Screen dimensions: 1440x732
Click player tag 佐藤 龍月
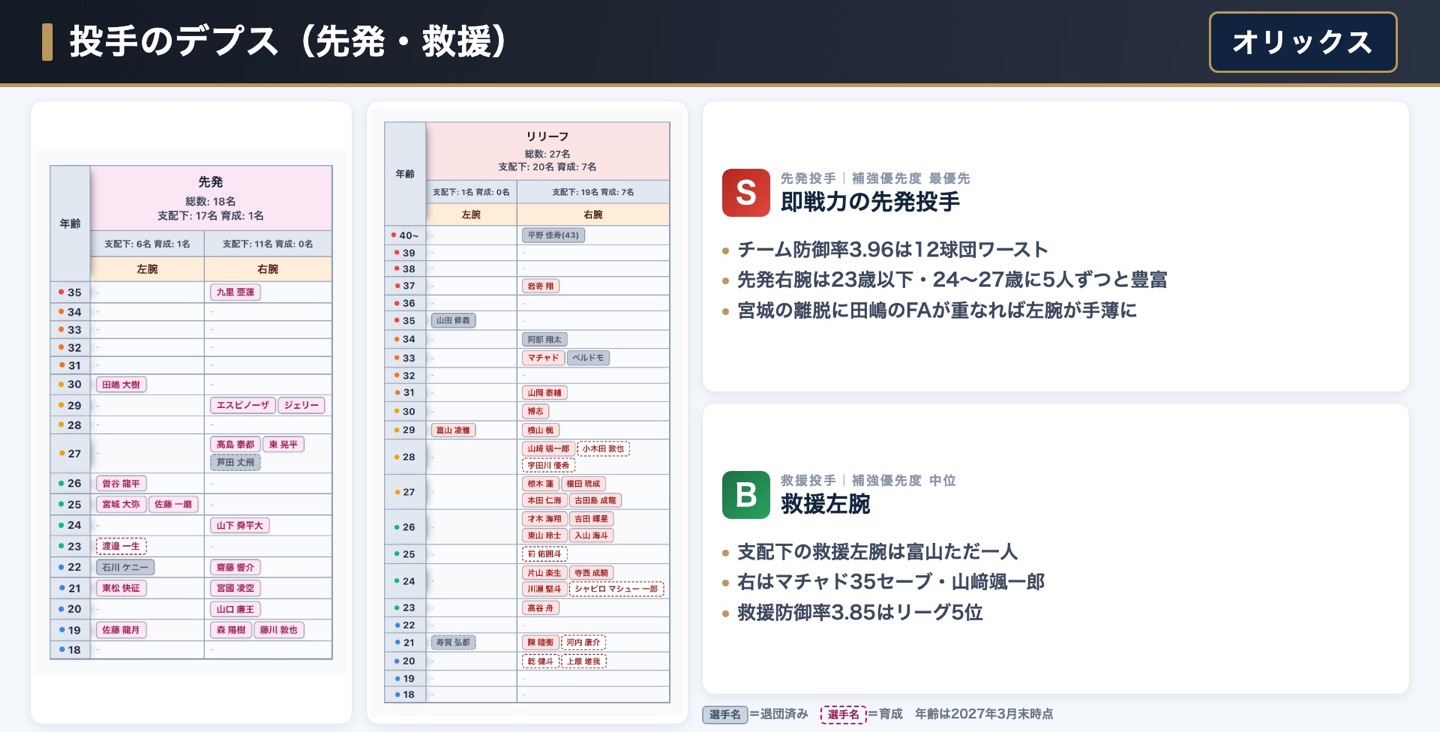click(121, 630)
